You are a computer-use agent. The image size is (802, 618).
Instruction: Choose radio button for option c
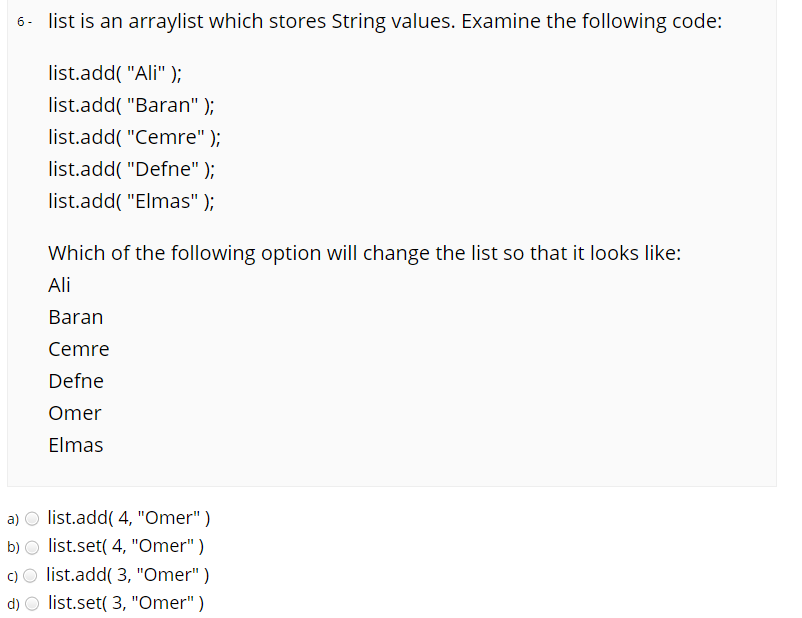(x=30, y=576)
